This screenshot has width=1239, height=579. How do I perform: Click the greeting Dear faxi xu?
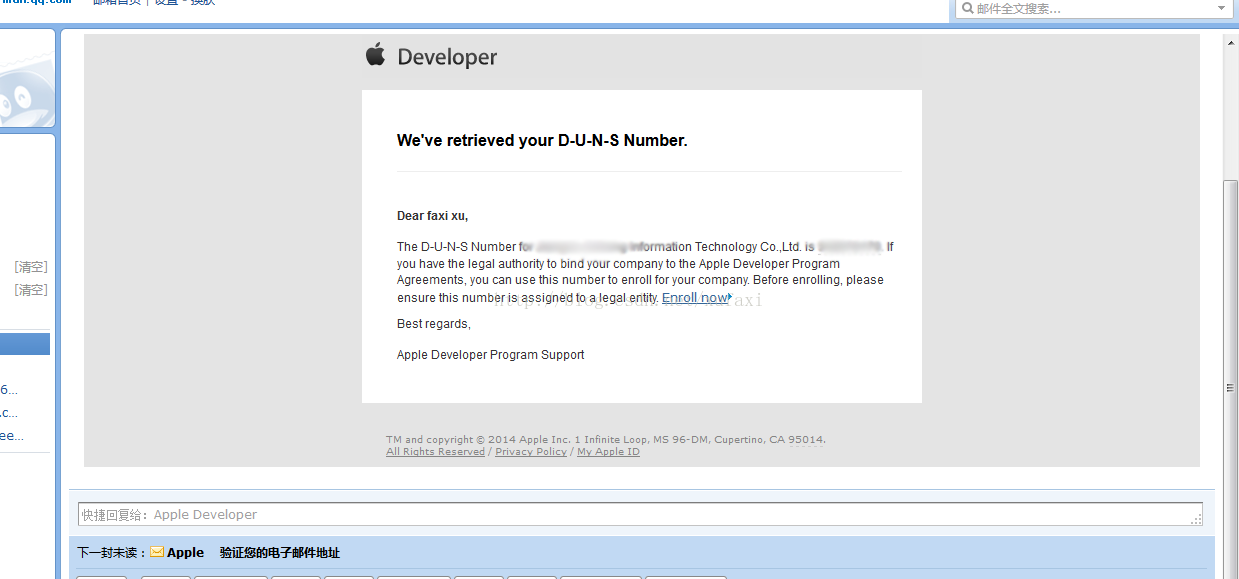tap(432, 216)
